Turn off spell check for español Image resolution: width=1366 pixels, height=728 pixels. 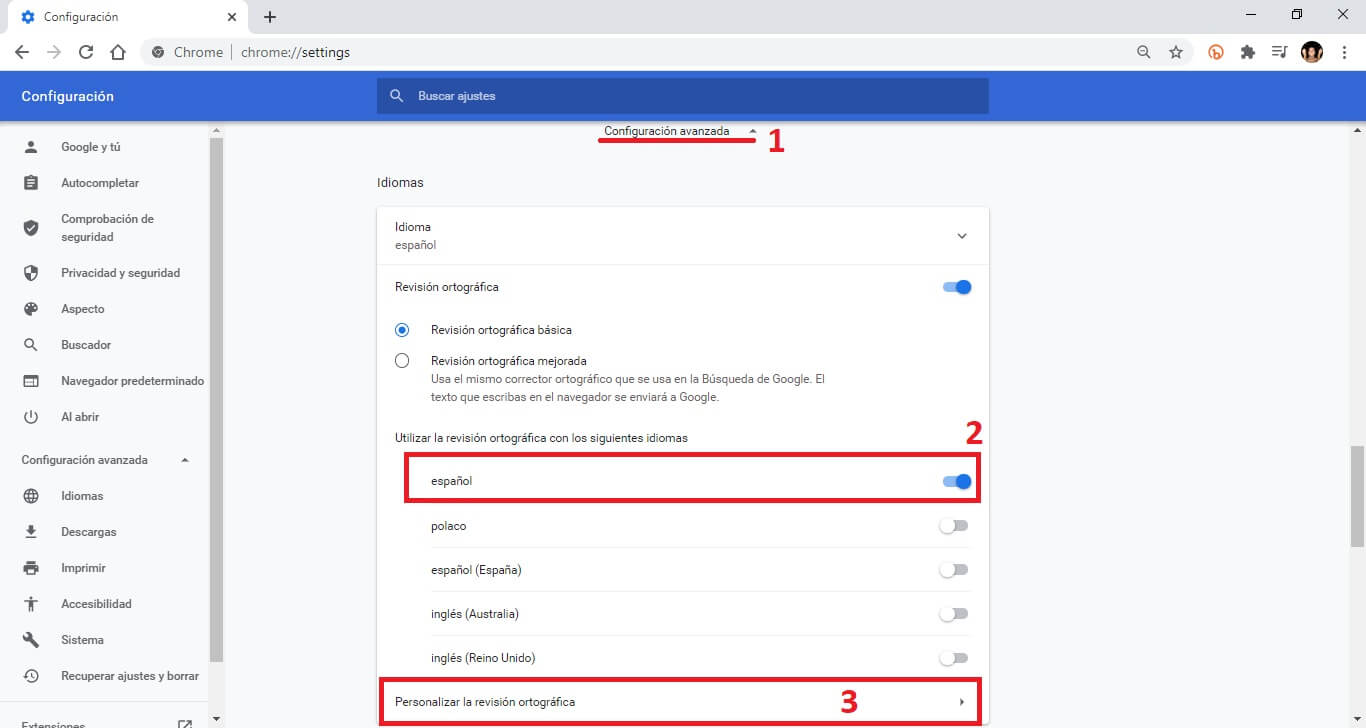click(956, 482)
